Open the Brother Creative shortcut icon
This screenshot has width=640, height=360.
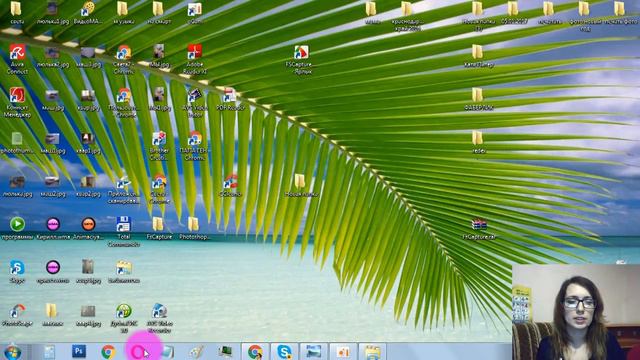pyautogui.click(x=159, y=146)
